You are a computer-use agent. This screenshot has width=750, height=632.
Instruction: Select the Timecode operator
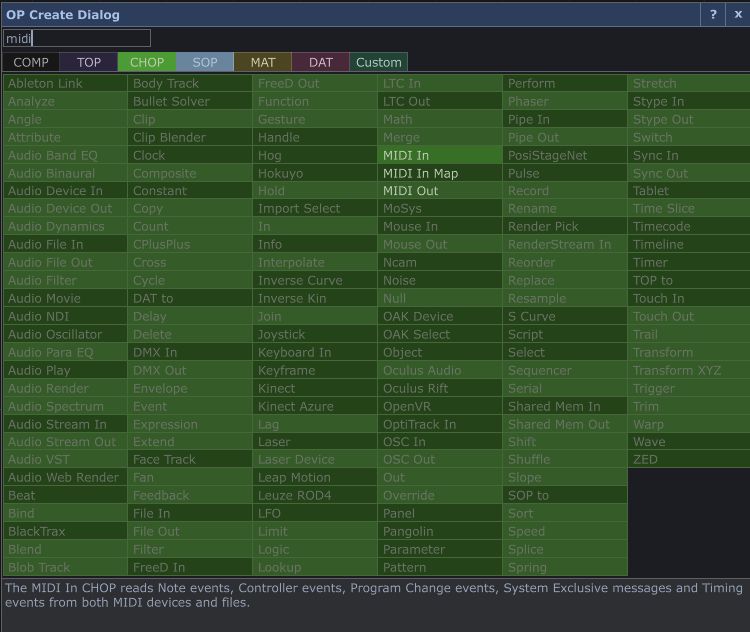(x=689, y=226)
